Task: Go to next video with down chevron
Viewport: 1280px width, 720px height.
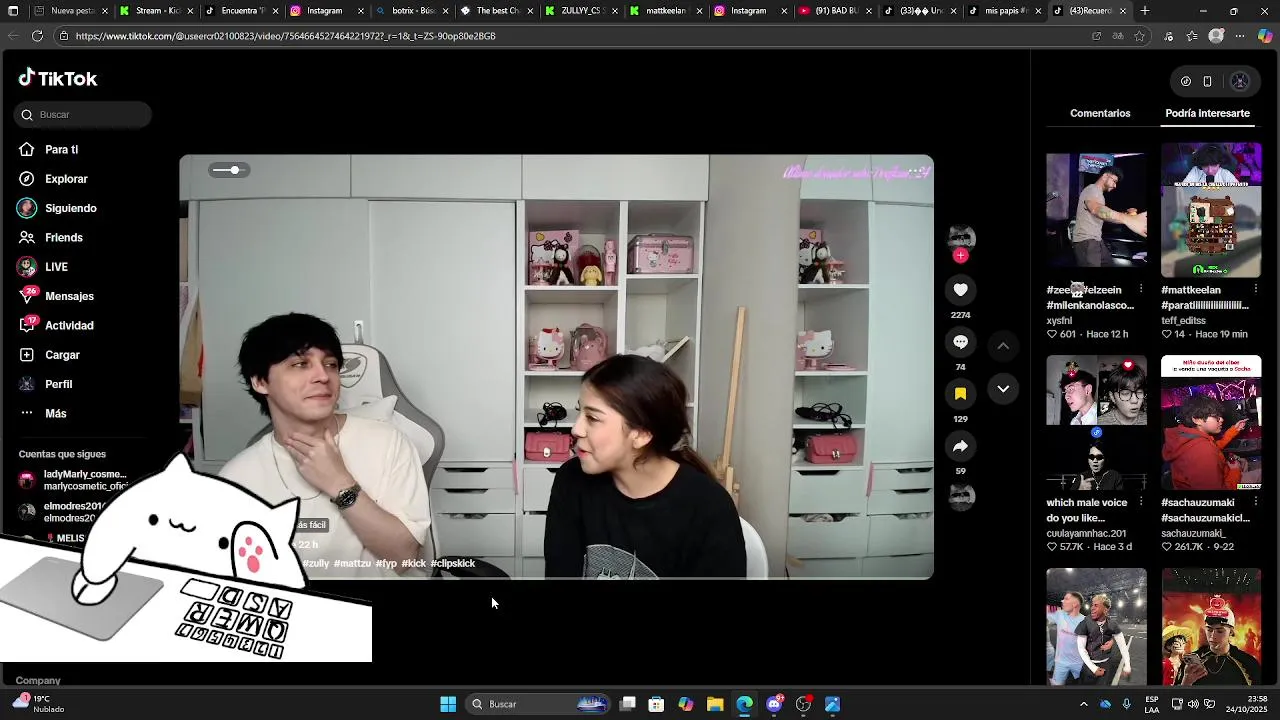Action: (1003, 389)
